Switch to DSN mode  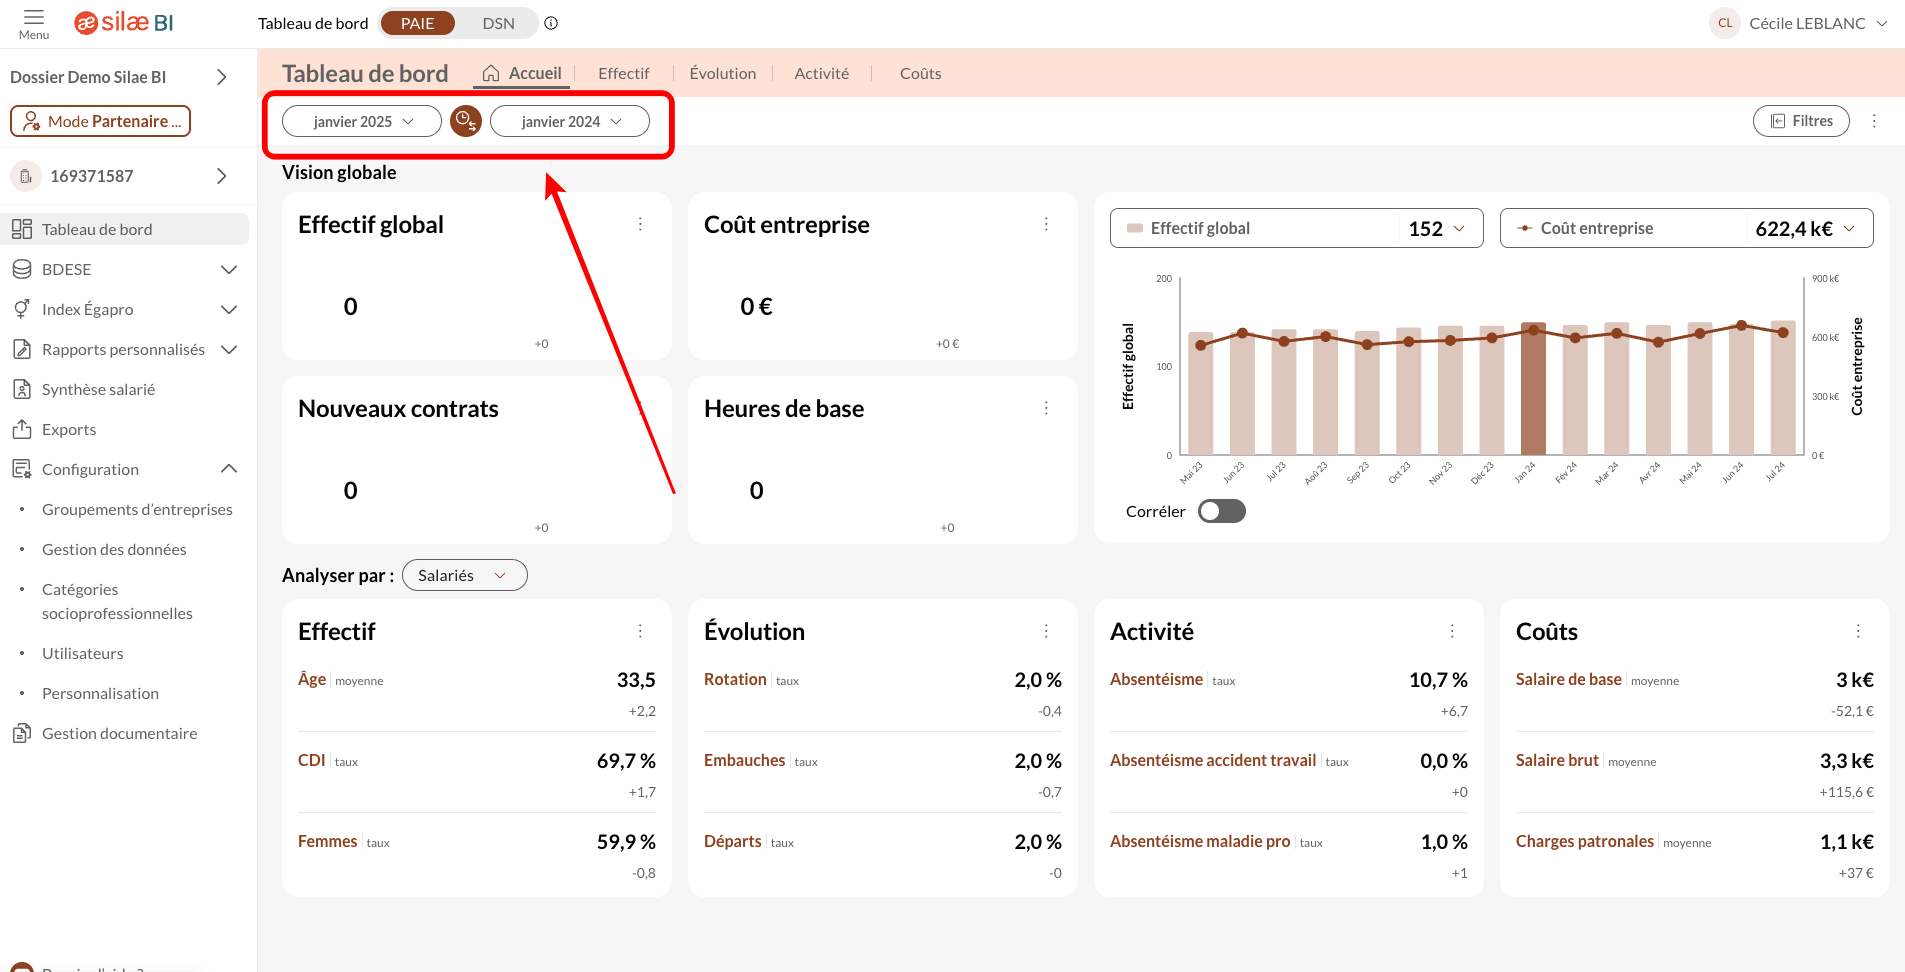(498, 23)
